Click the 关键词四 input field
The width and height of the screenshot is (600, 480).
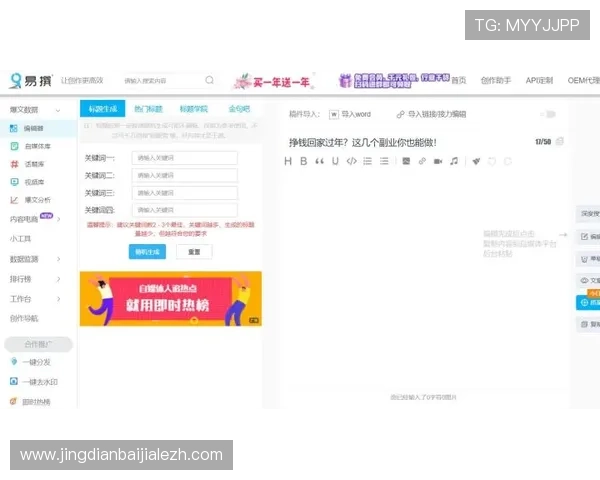tap(185, 210)
